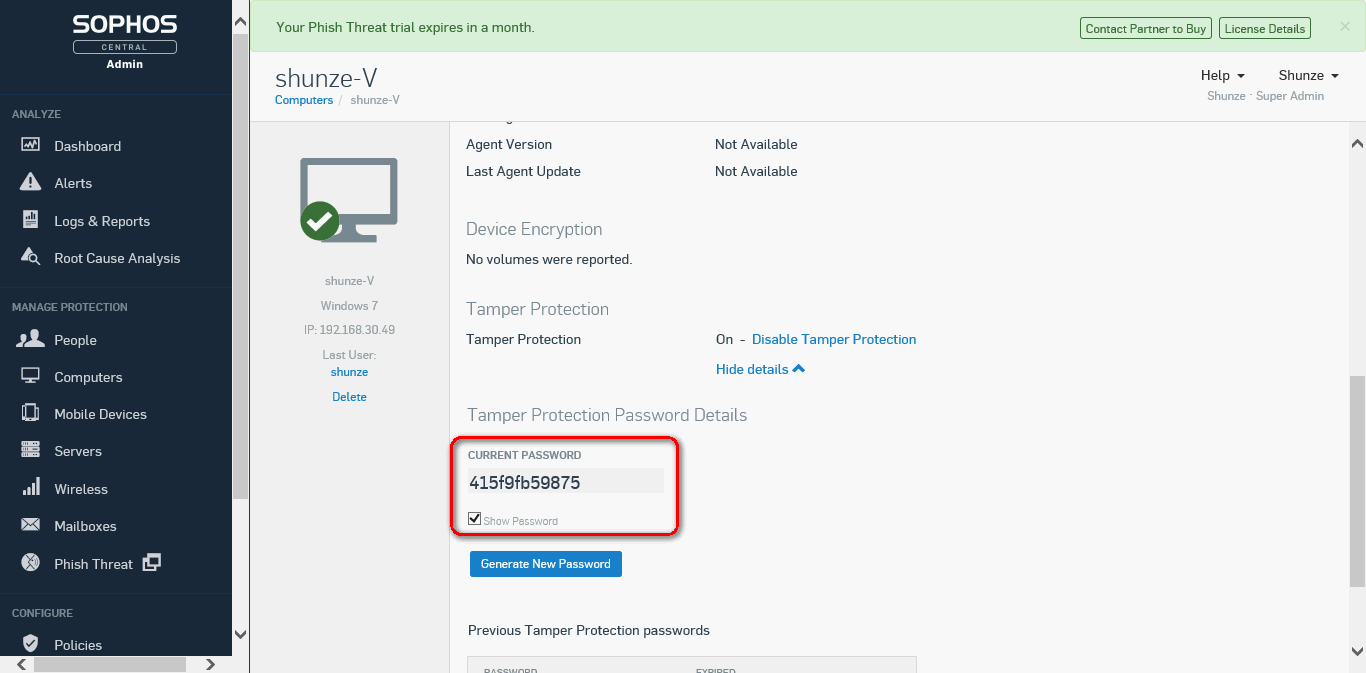Click the Tamper Protection Password Details heading
The height and width of the screenshot is (673, 1366).
[607, 415]
